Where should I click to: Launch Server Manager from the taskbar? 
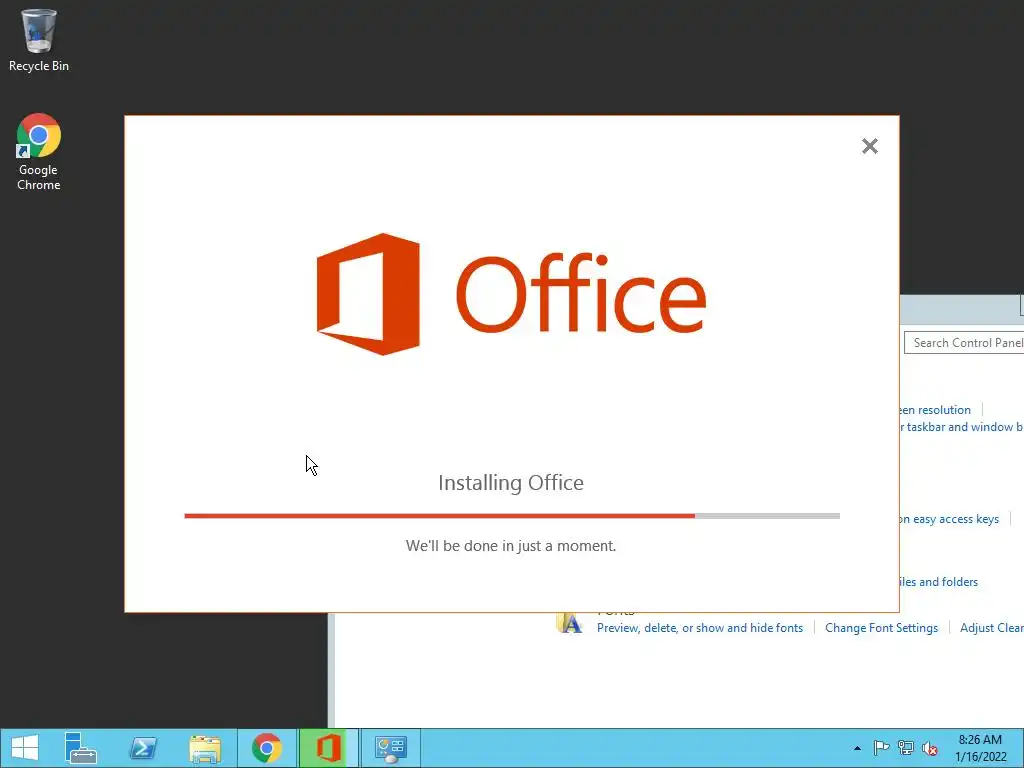81,748
